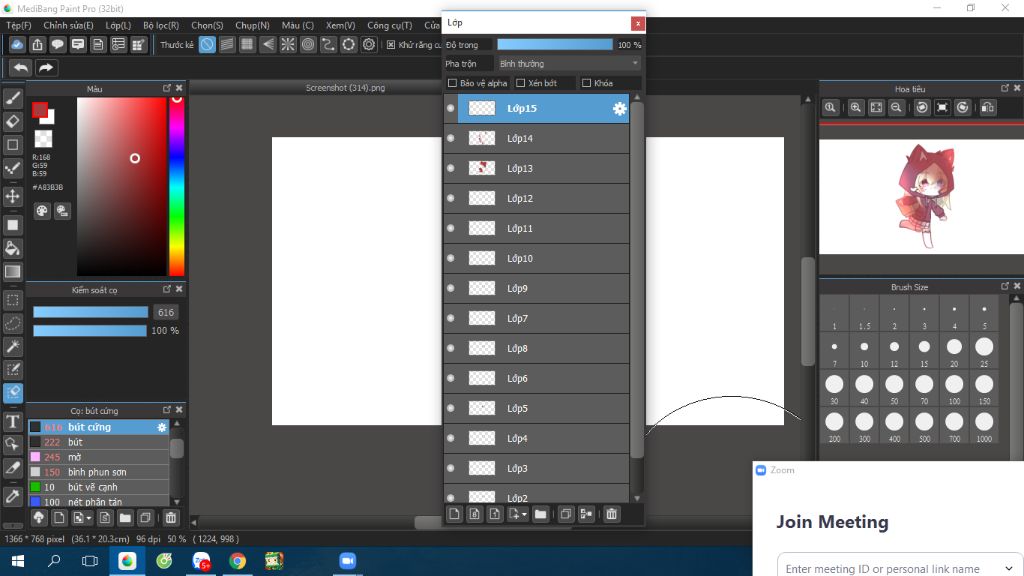Toggle Khóa checkbox
1024x576 pixels.
[x=586, y=83]
